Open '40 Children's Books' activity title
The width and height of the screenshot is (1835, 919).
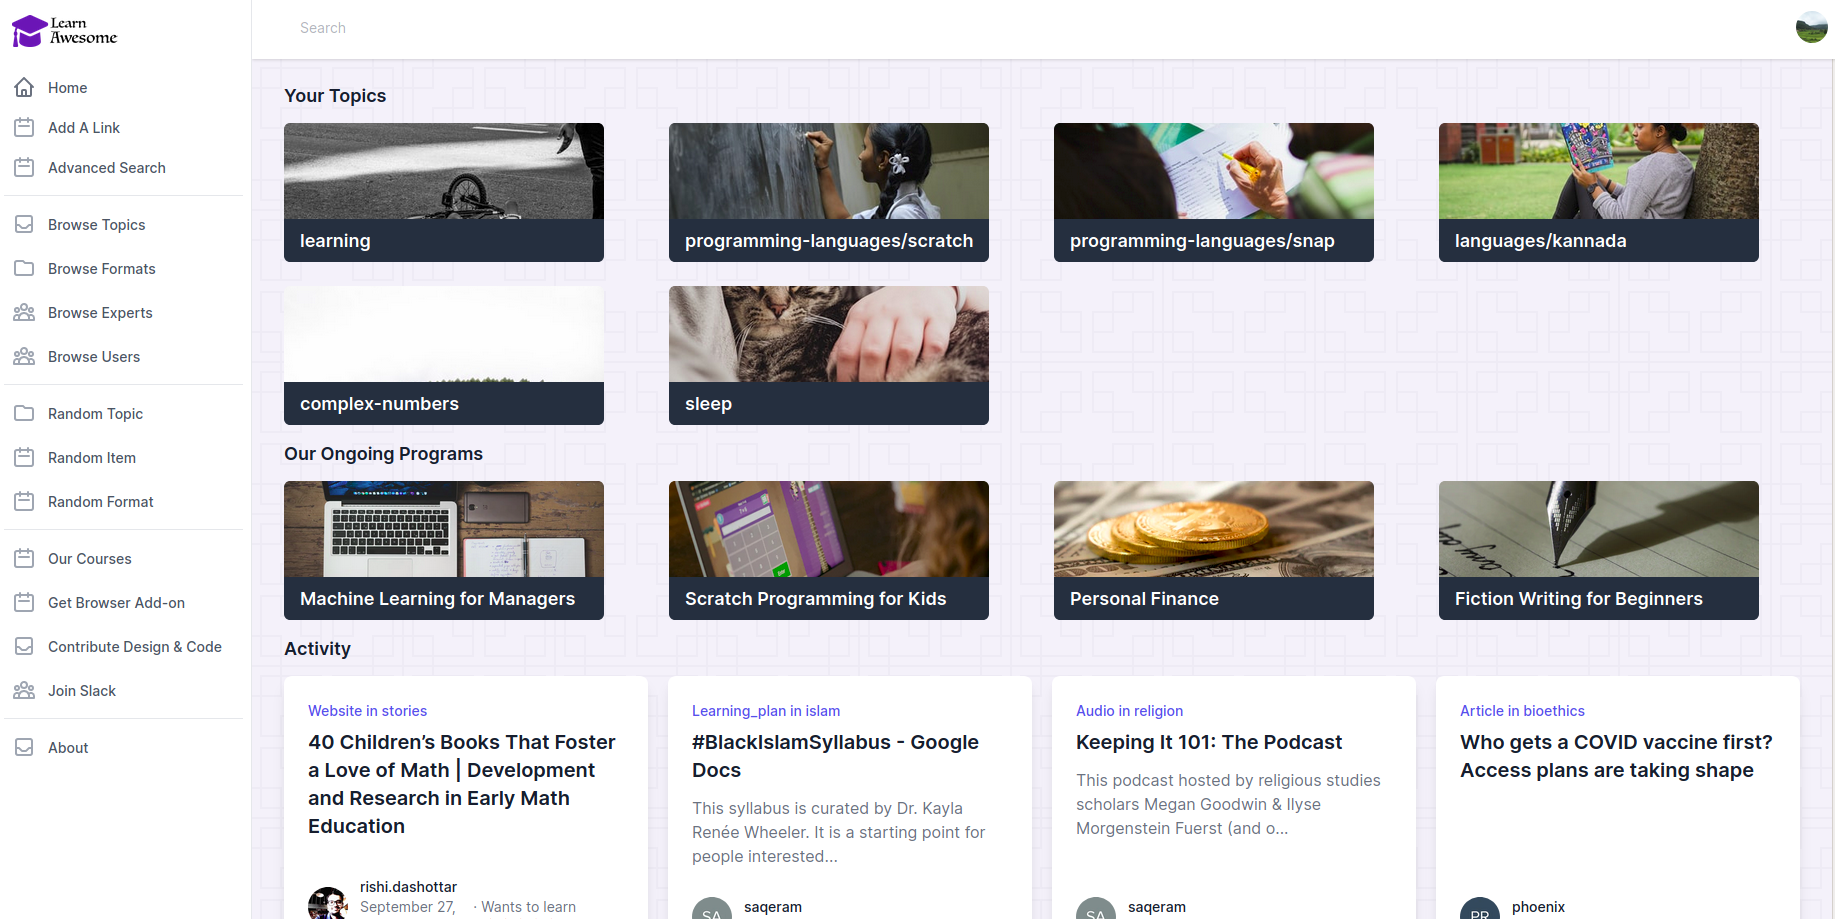[x=462, y=784]
